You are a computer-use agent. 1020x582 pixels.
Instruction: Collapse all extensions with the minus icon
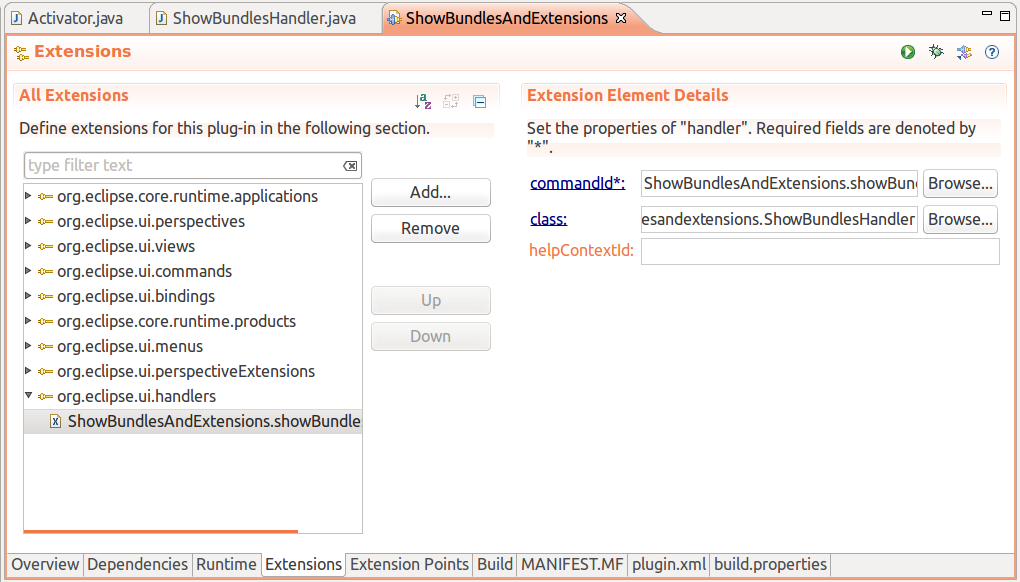[x=479, y=101]
